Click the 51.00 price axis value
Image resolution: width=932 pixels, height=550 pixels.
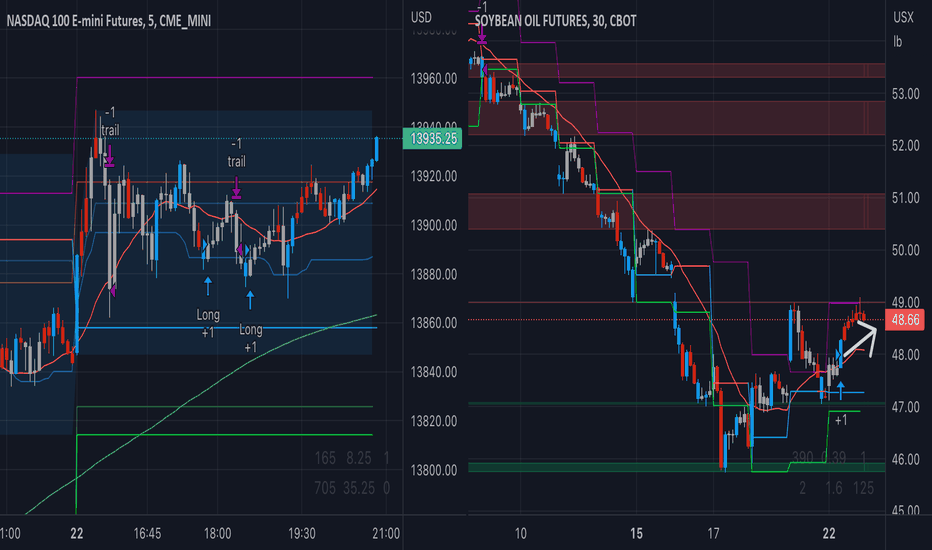(905, 197)
